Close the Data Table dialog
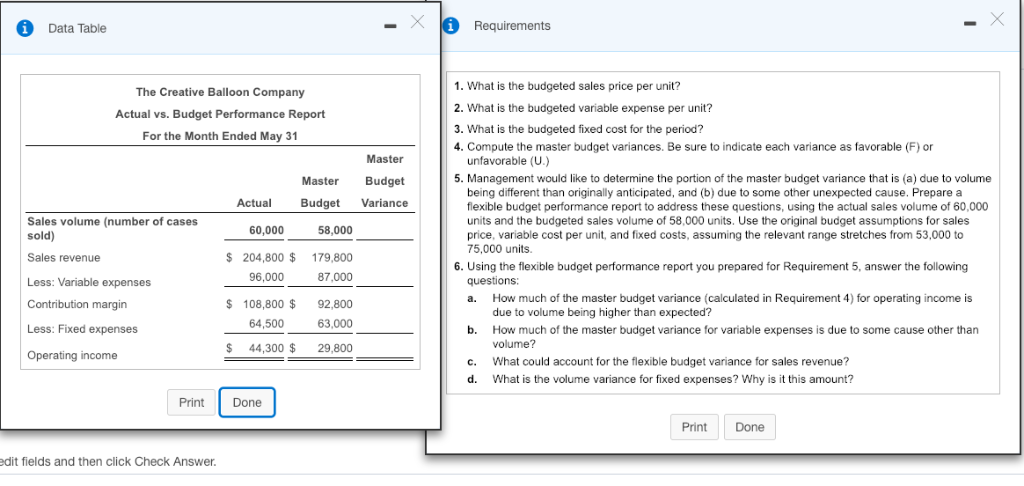The image size is (1024, 486). point(418,22)
